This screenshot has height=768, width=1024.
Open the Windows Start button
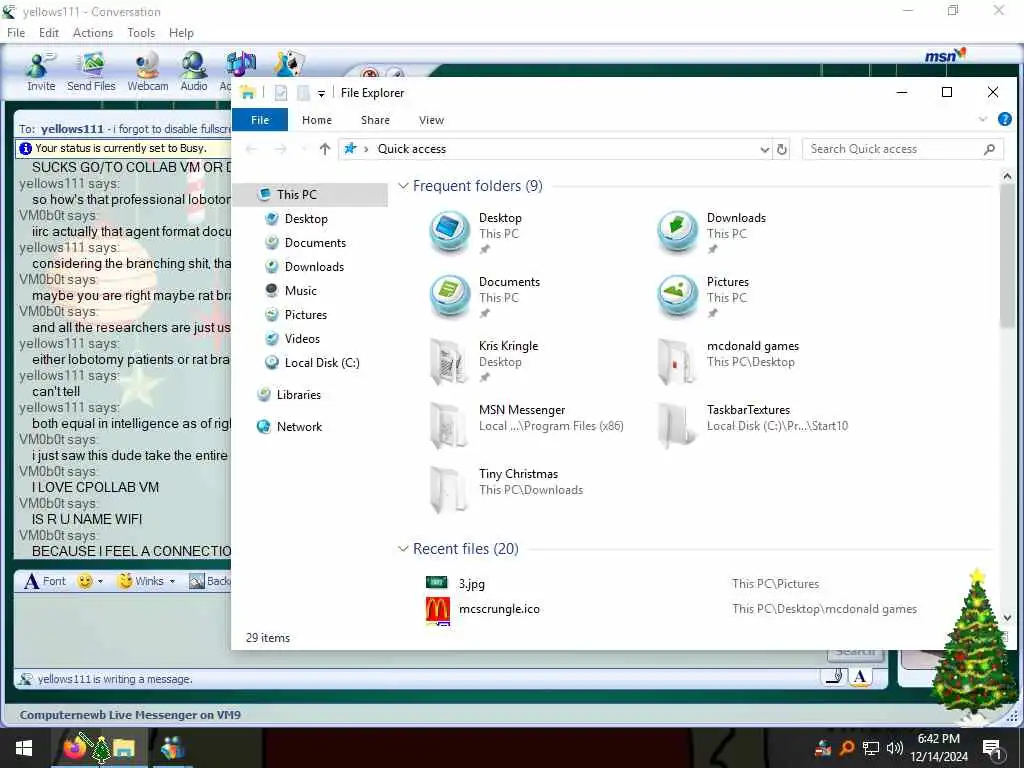[x=24, y=748]
